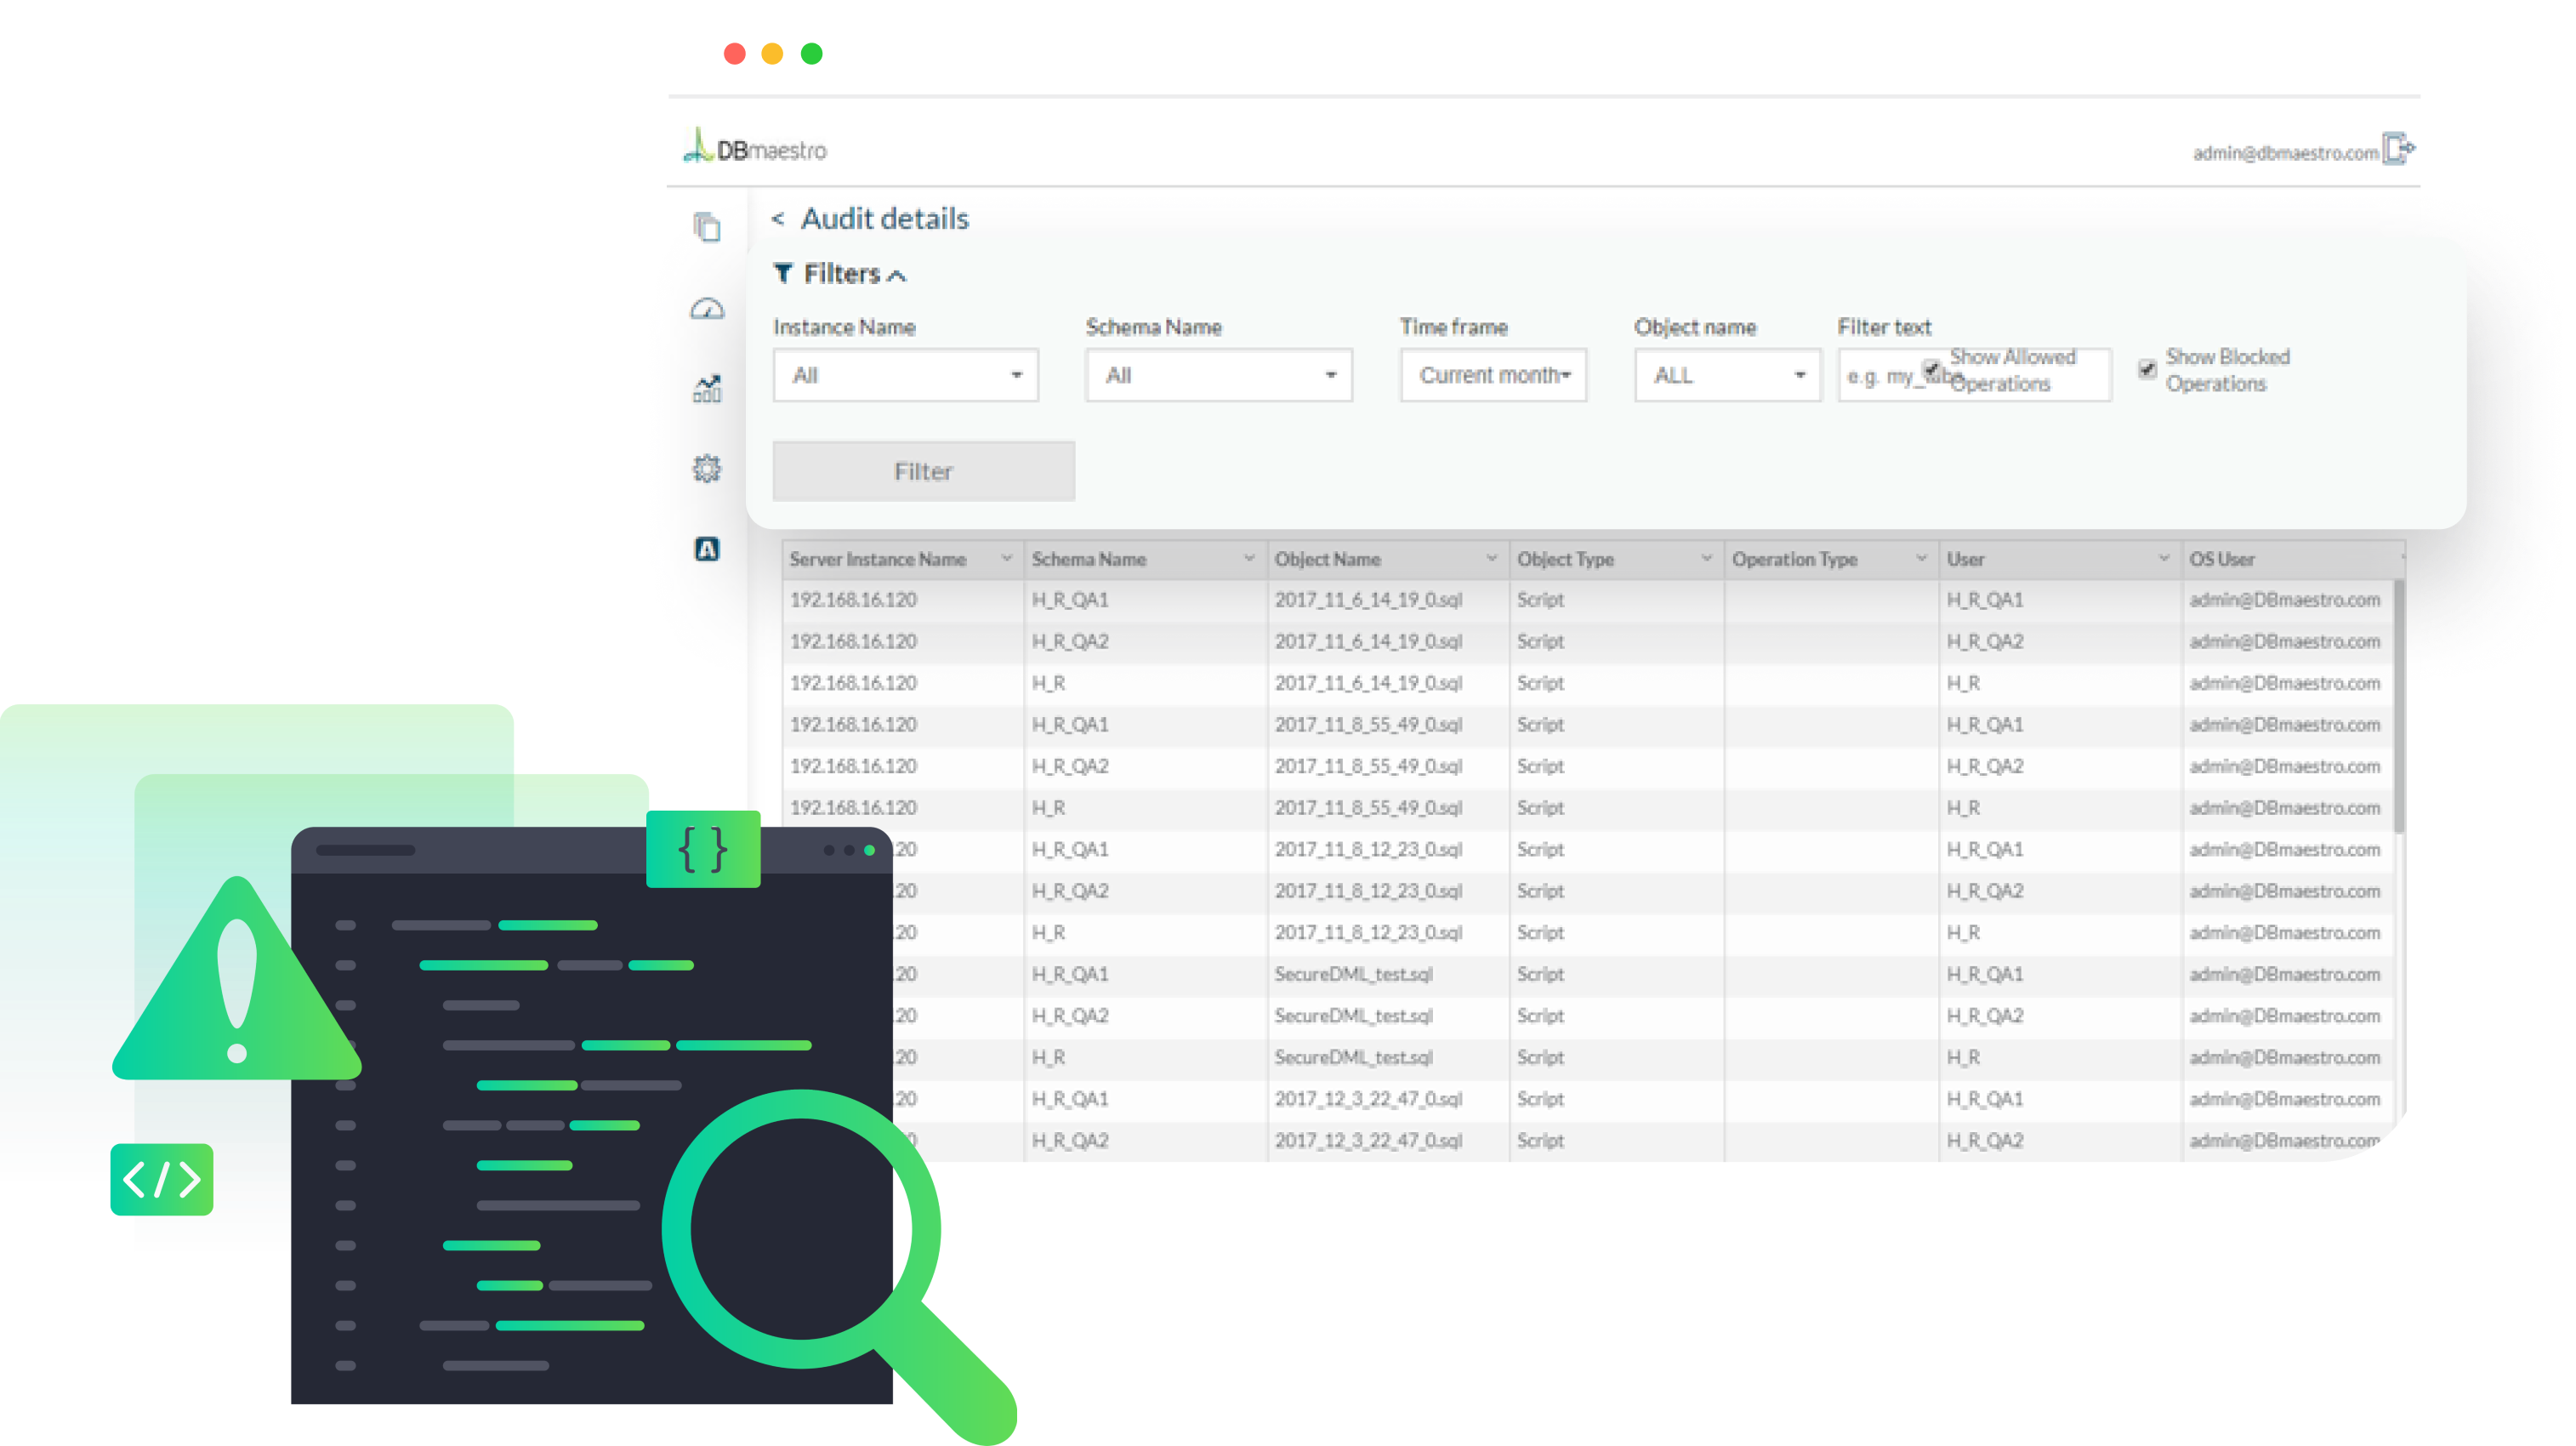This screenshot has width=2576, height=1446.
Task: Click the green window maximize dot
Action: (812, 53)
